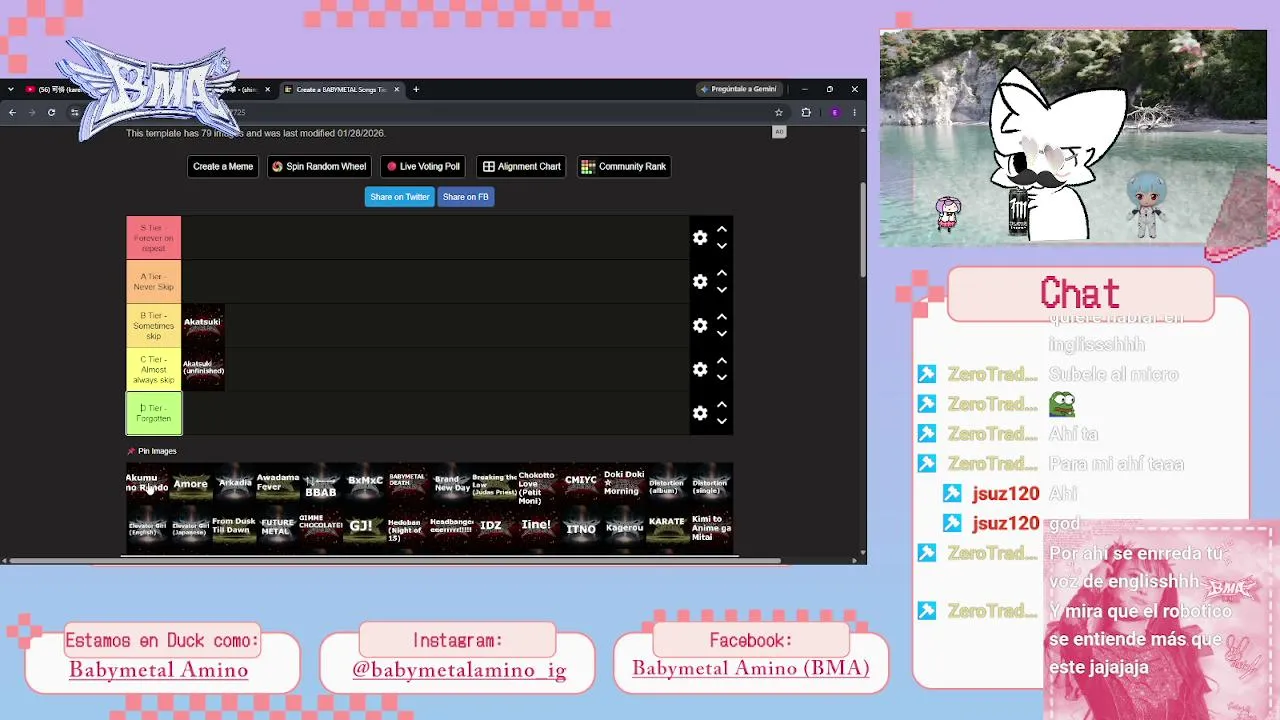Select the S Tier label cell
Screen dimensions: 1280x720
coord(154,238)
